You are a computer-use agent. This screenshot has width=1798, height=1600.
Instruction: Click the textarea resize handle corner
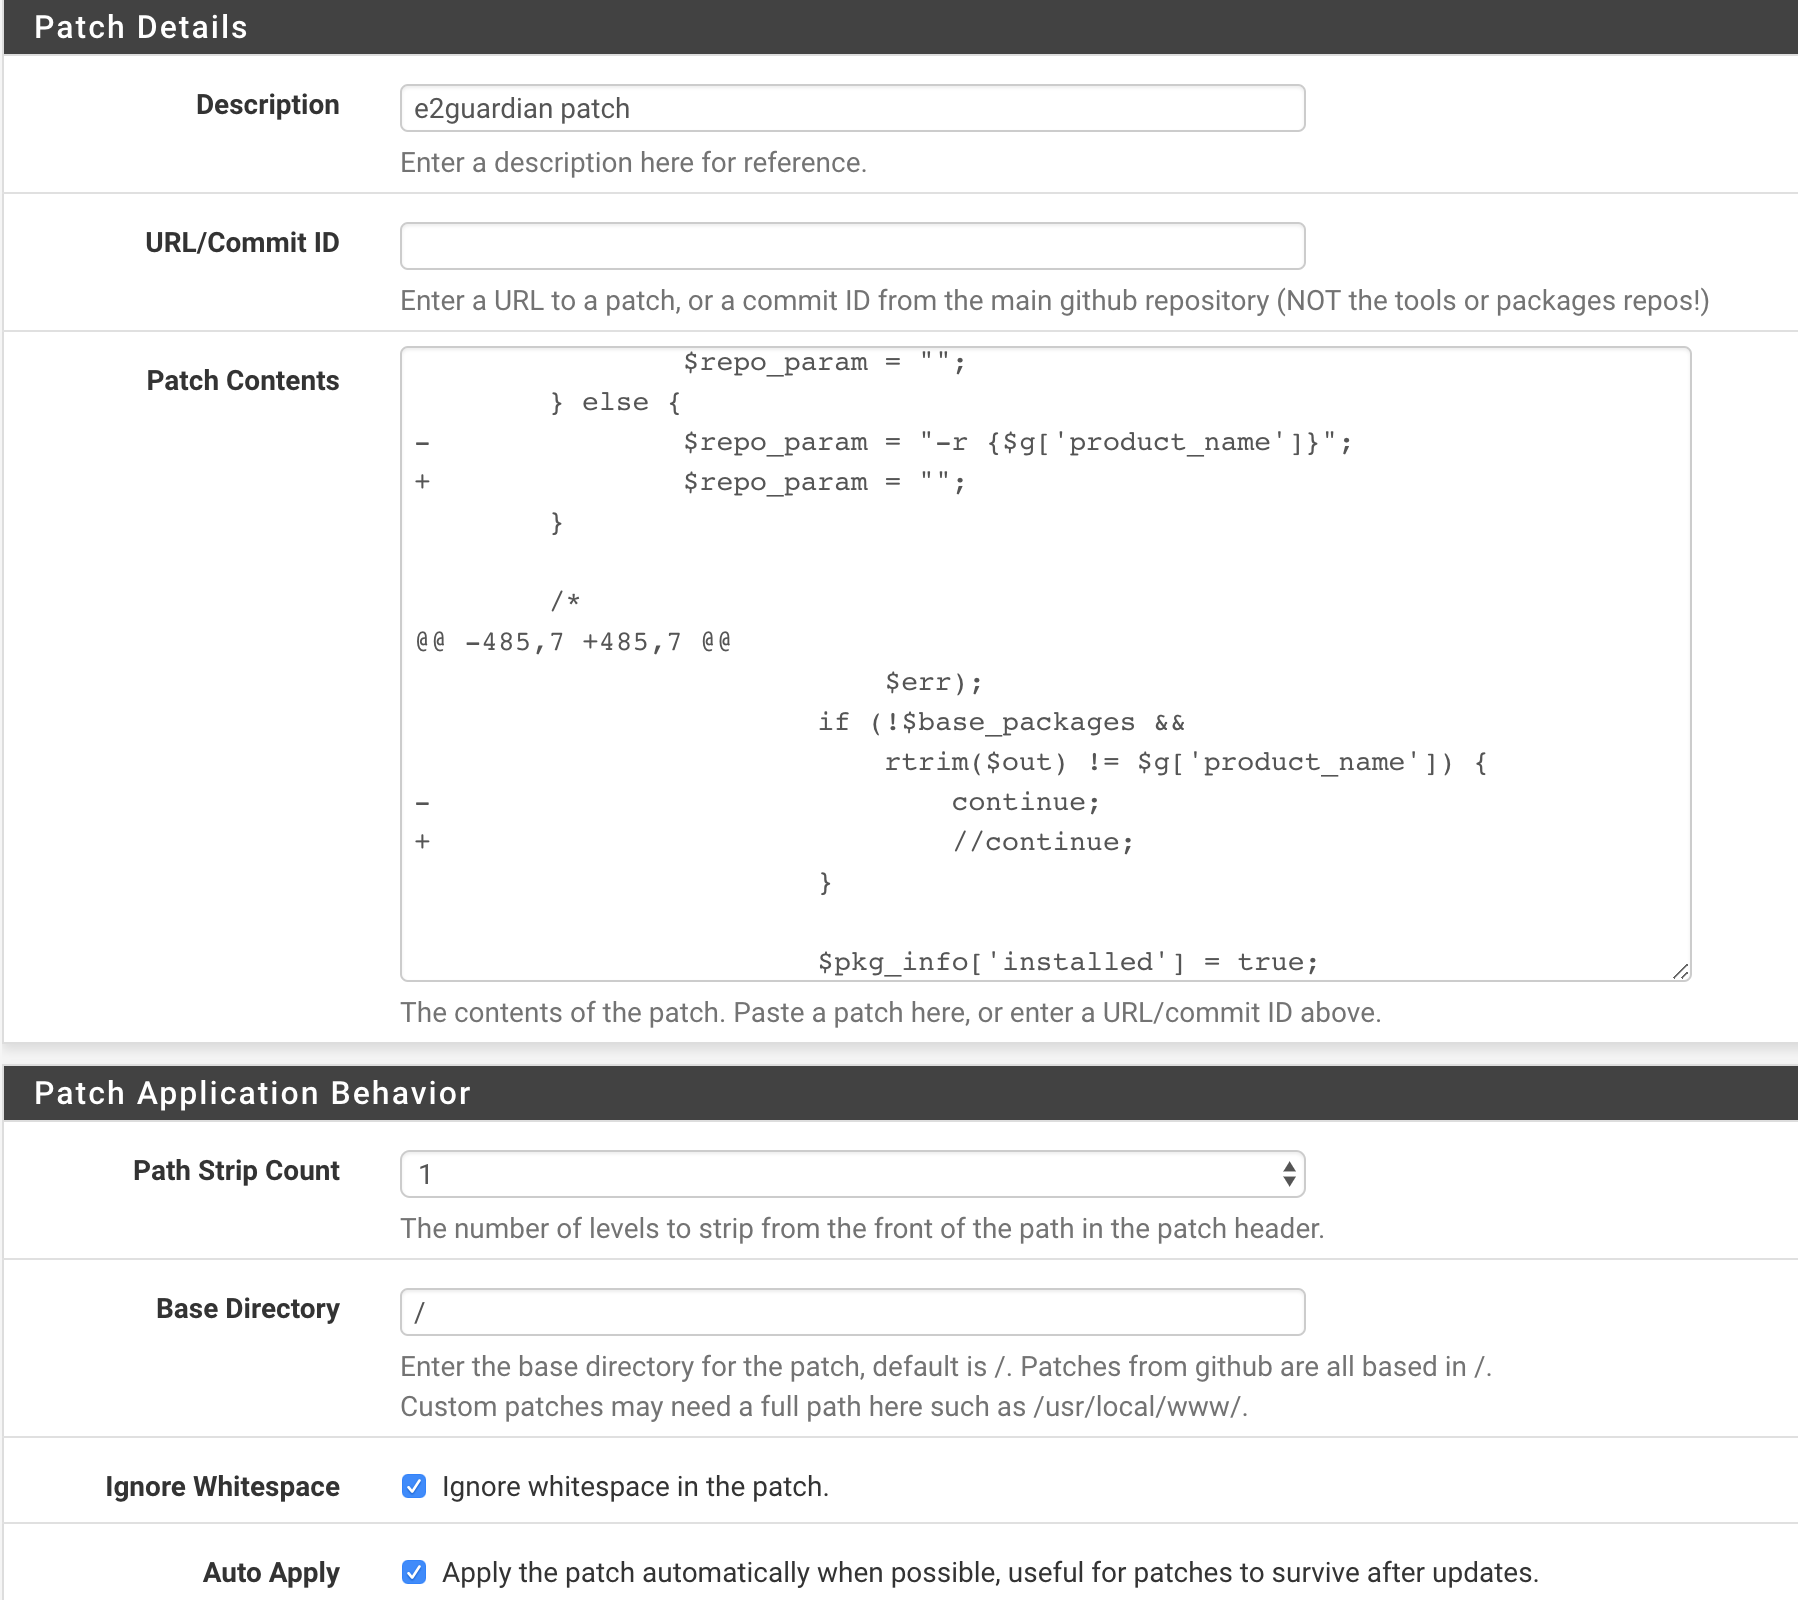(x=1680, y=971)
